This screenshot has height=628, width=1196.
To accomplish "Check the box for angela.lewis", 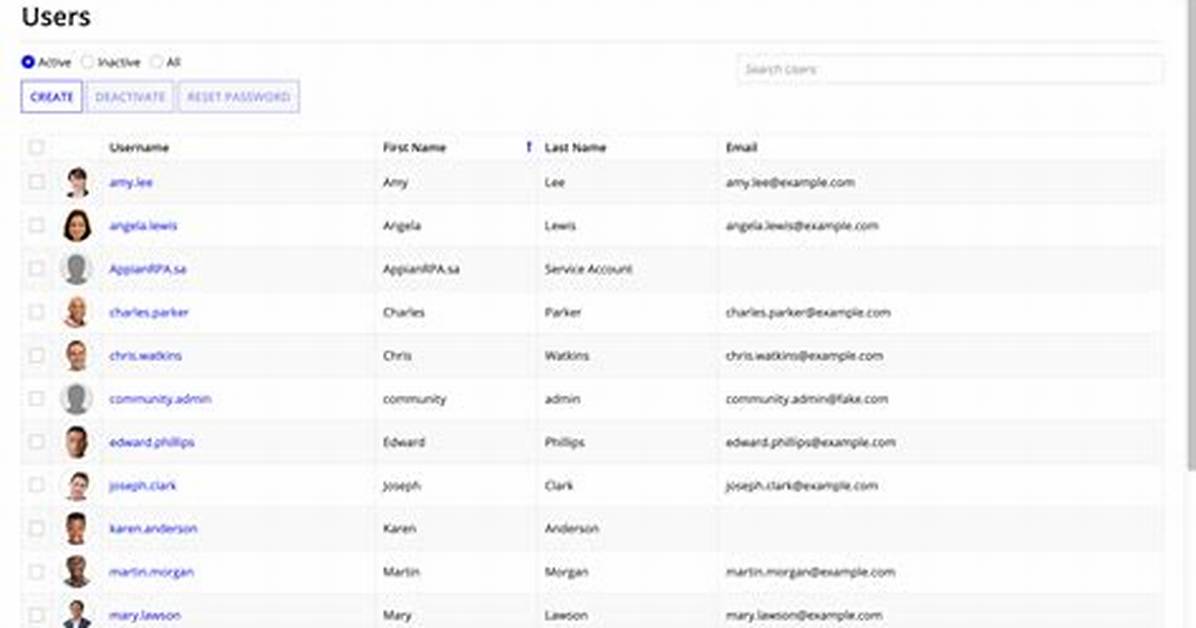I will click(36, 225).
